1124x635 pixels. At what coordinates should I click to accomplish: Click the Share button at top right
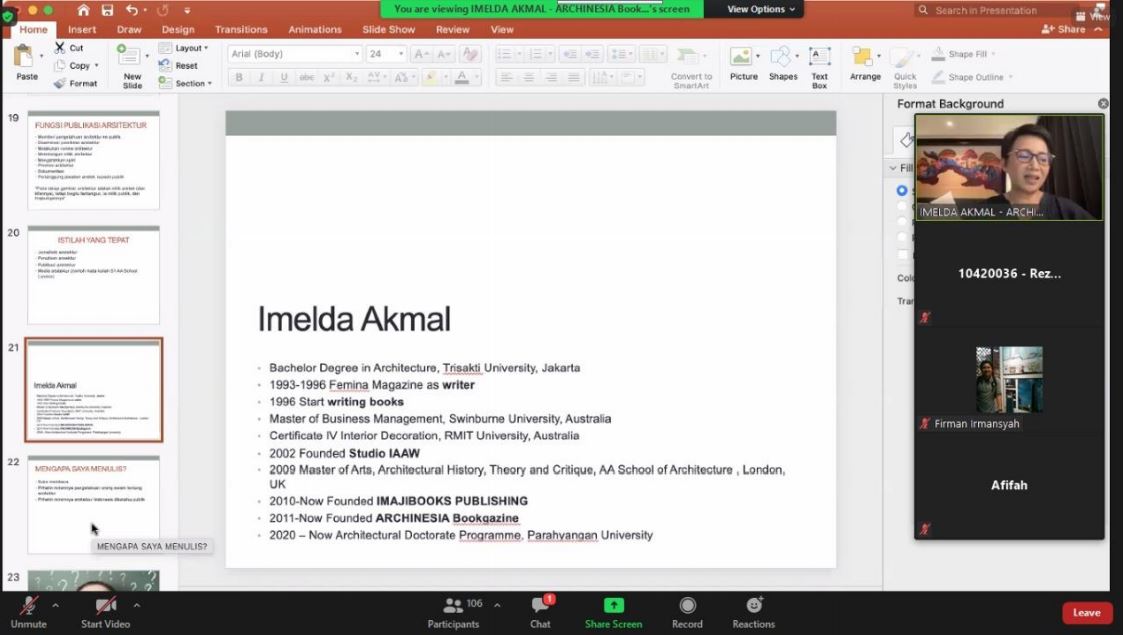click(x=1063, y=30)
